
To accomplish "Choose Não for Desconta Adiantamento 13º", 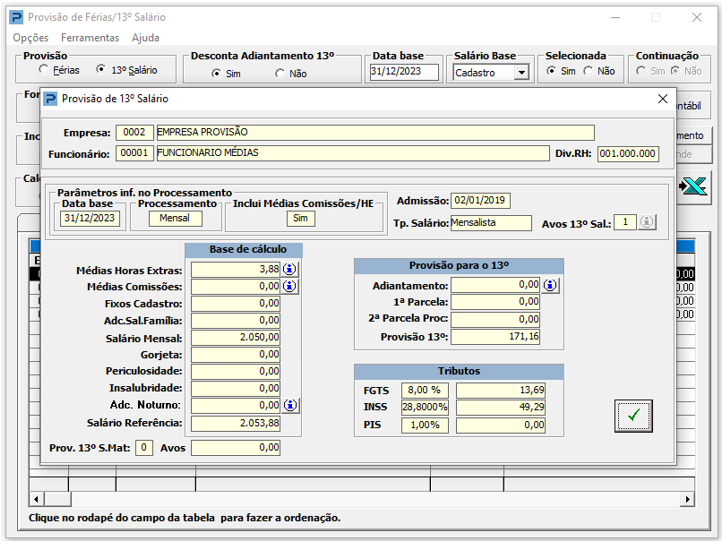I will [280, 73].
